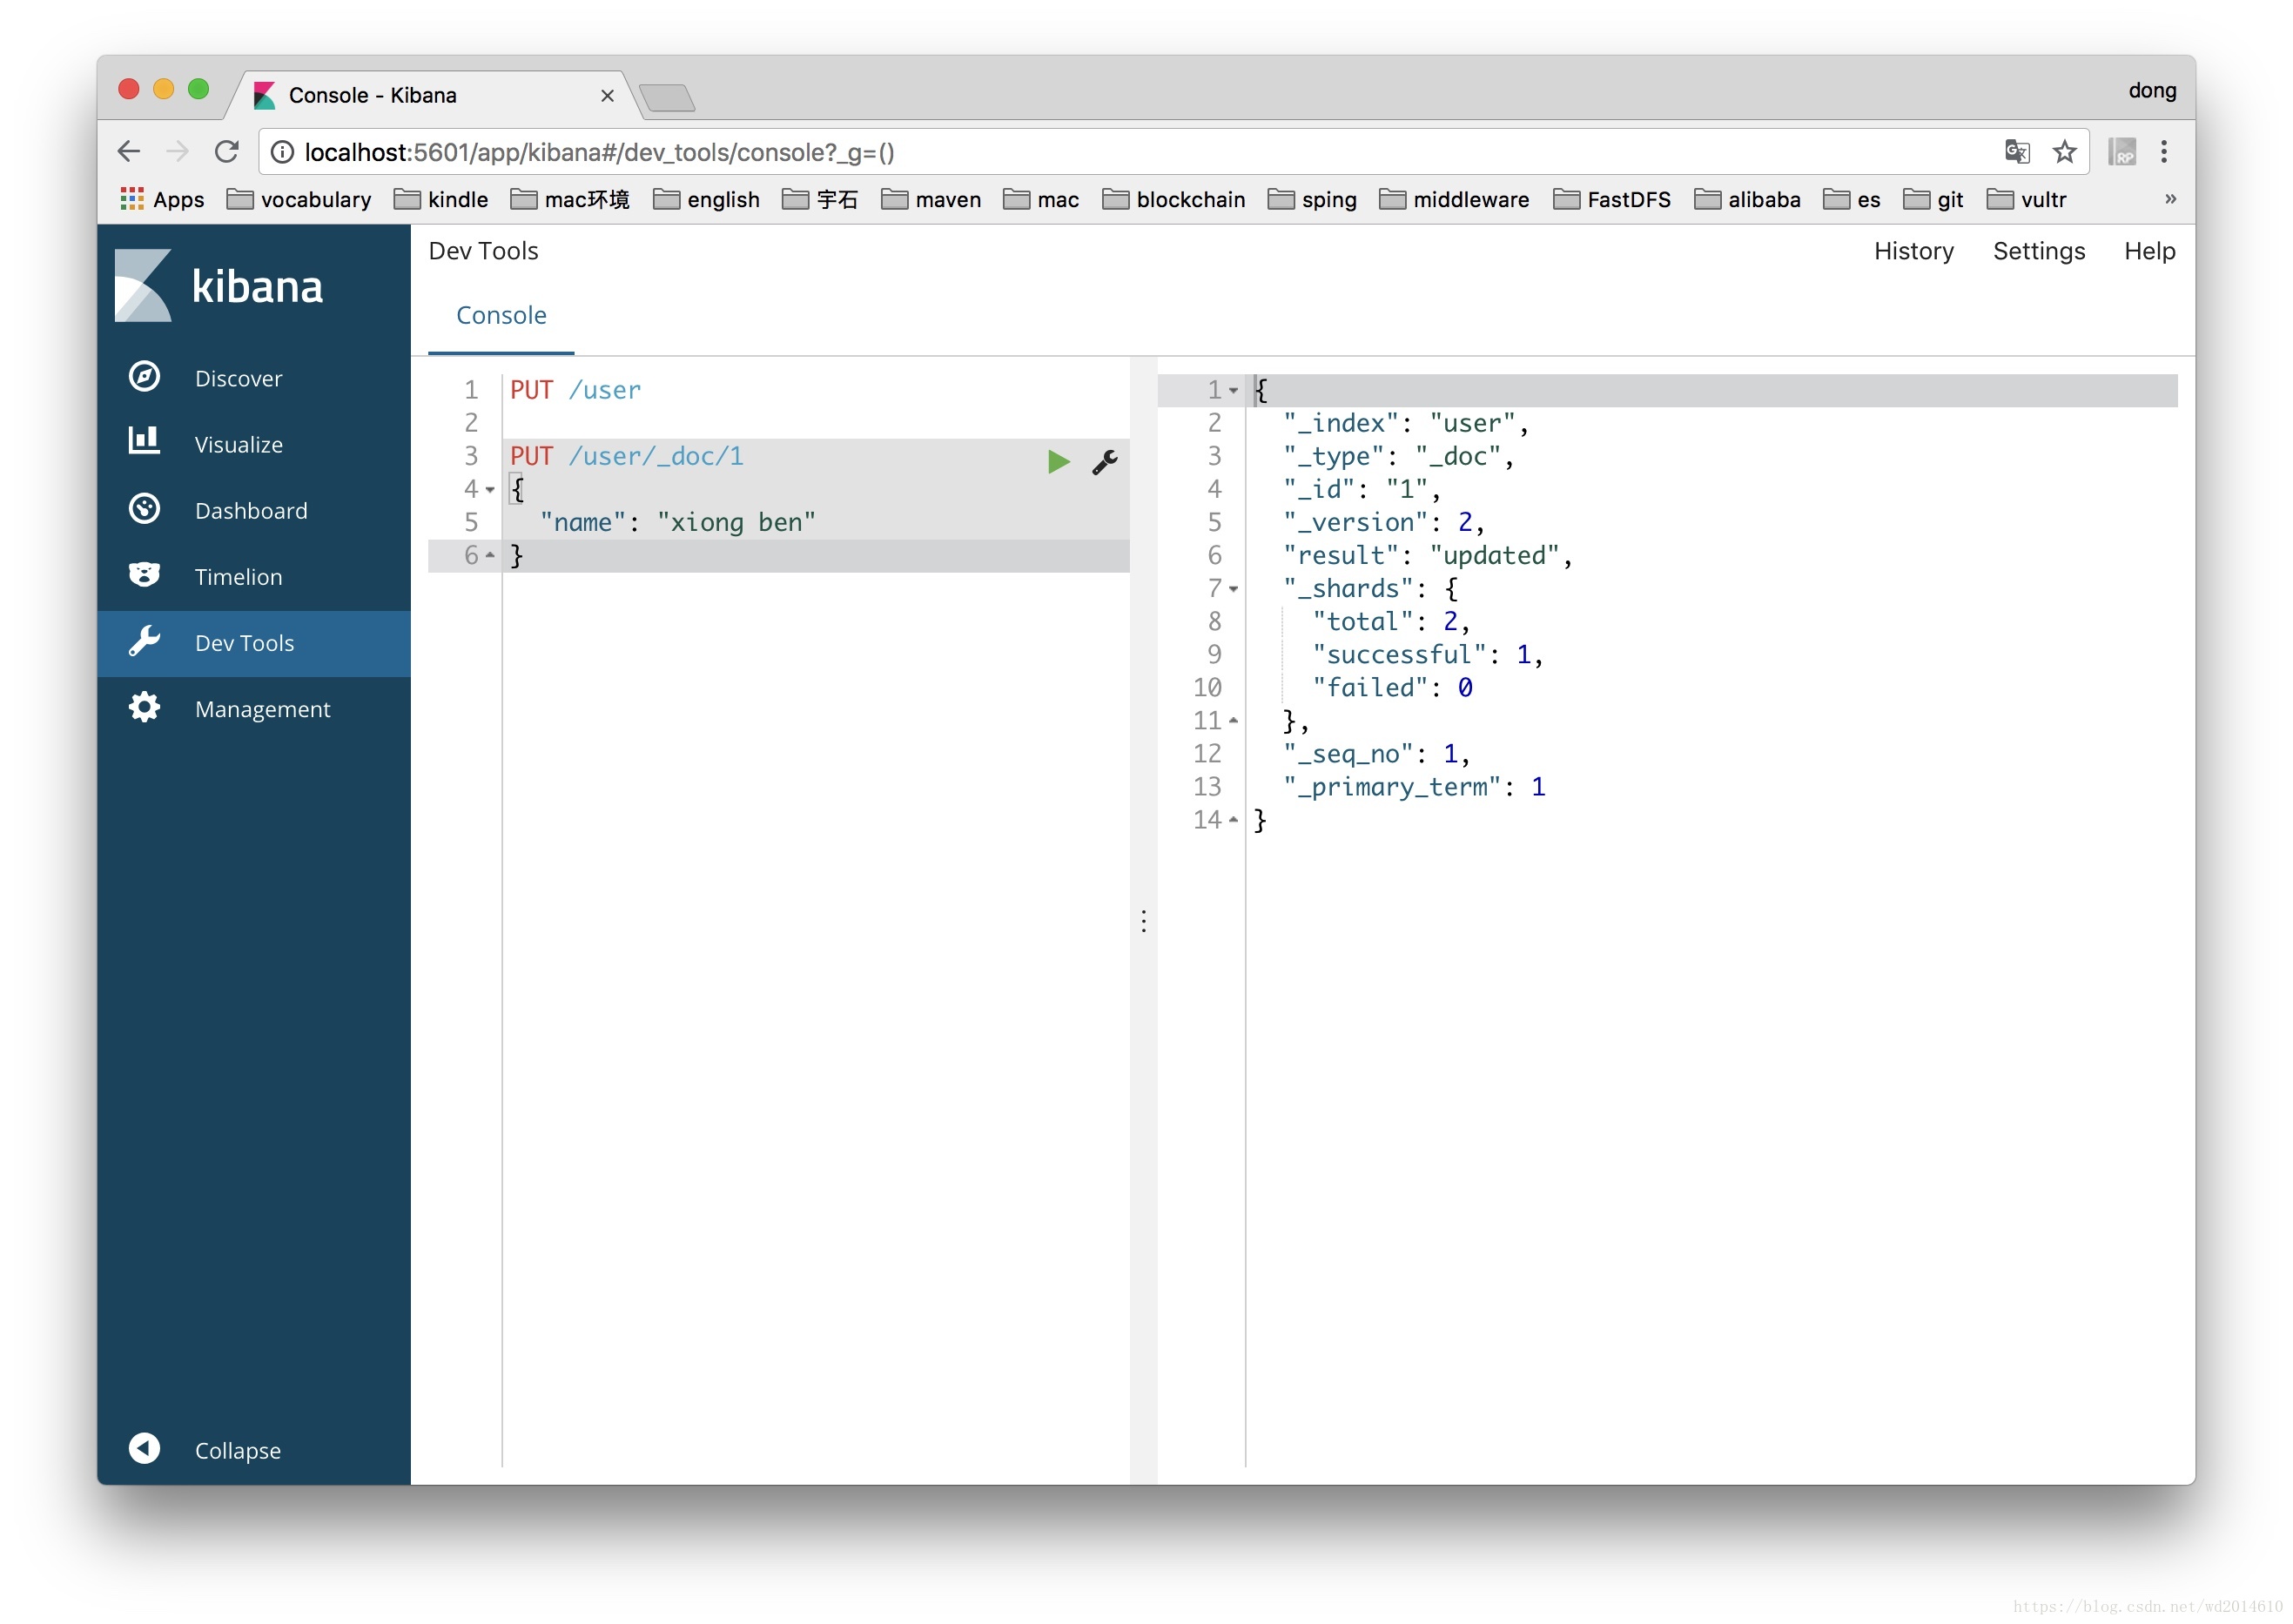
Task: Click the "_version": 2 output line
Action: [1383, 522]
